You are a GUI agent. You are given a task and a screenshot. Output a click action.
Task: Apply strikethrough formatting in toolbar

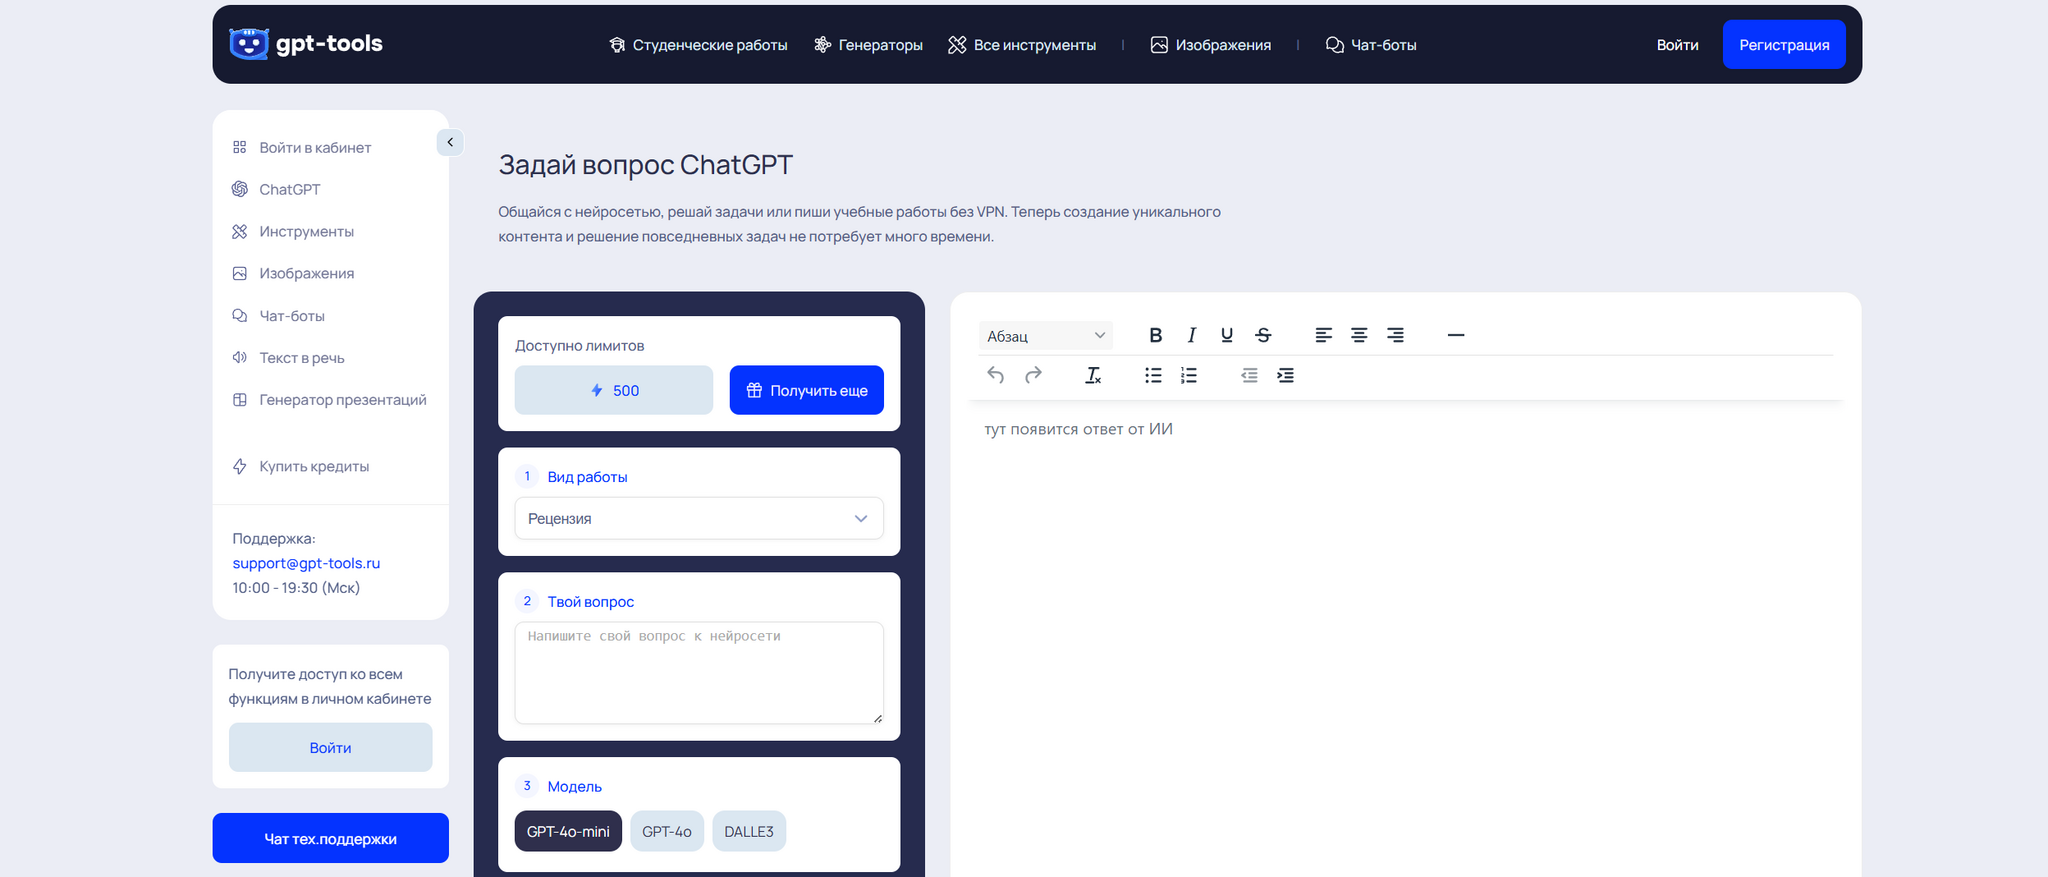(x=1263, y=336)
